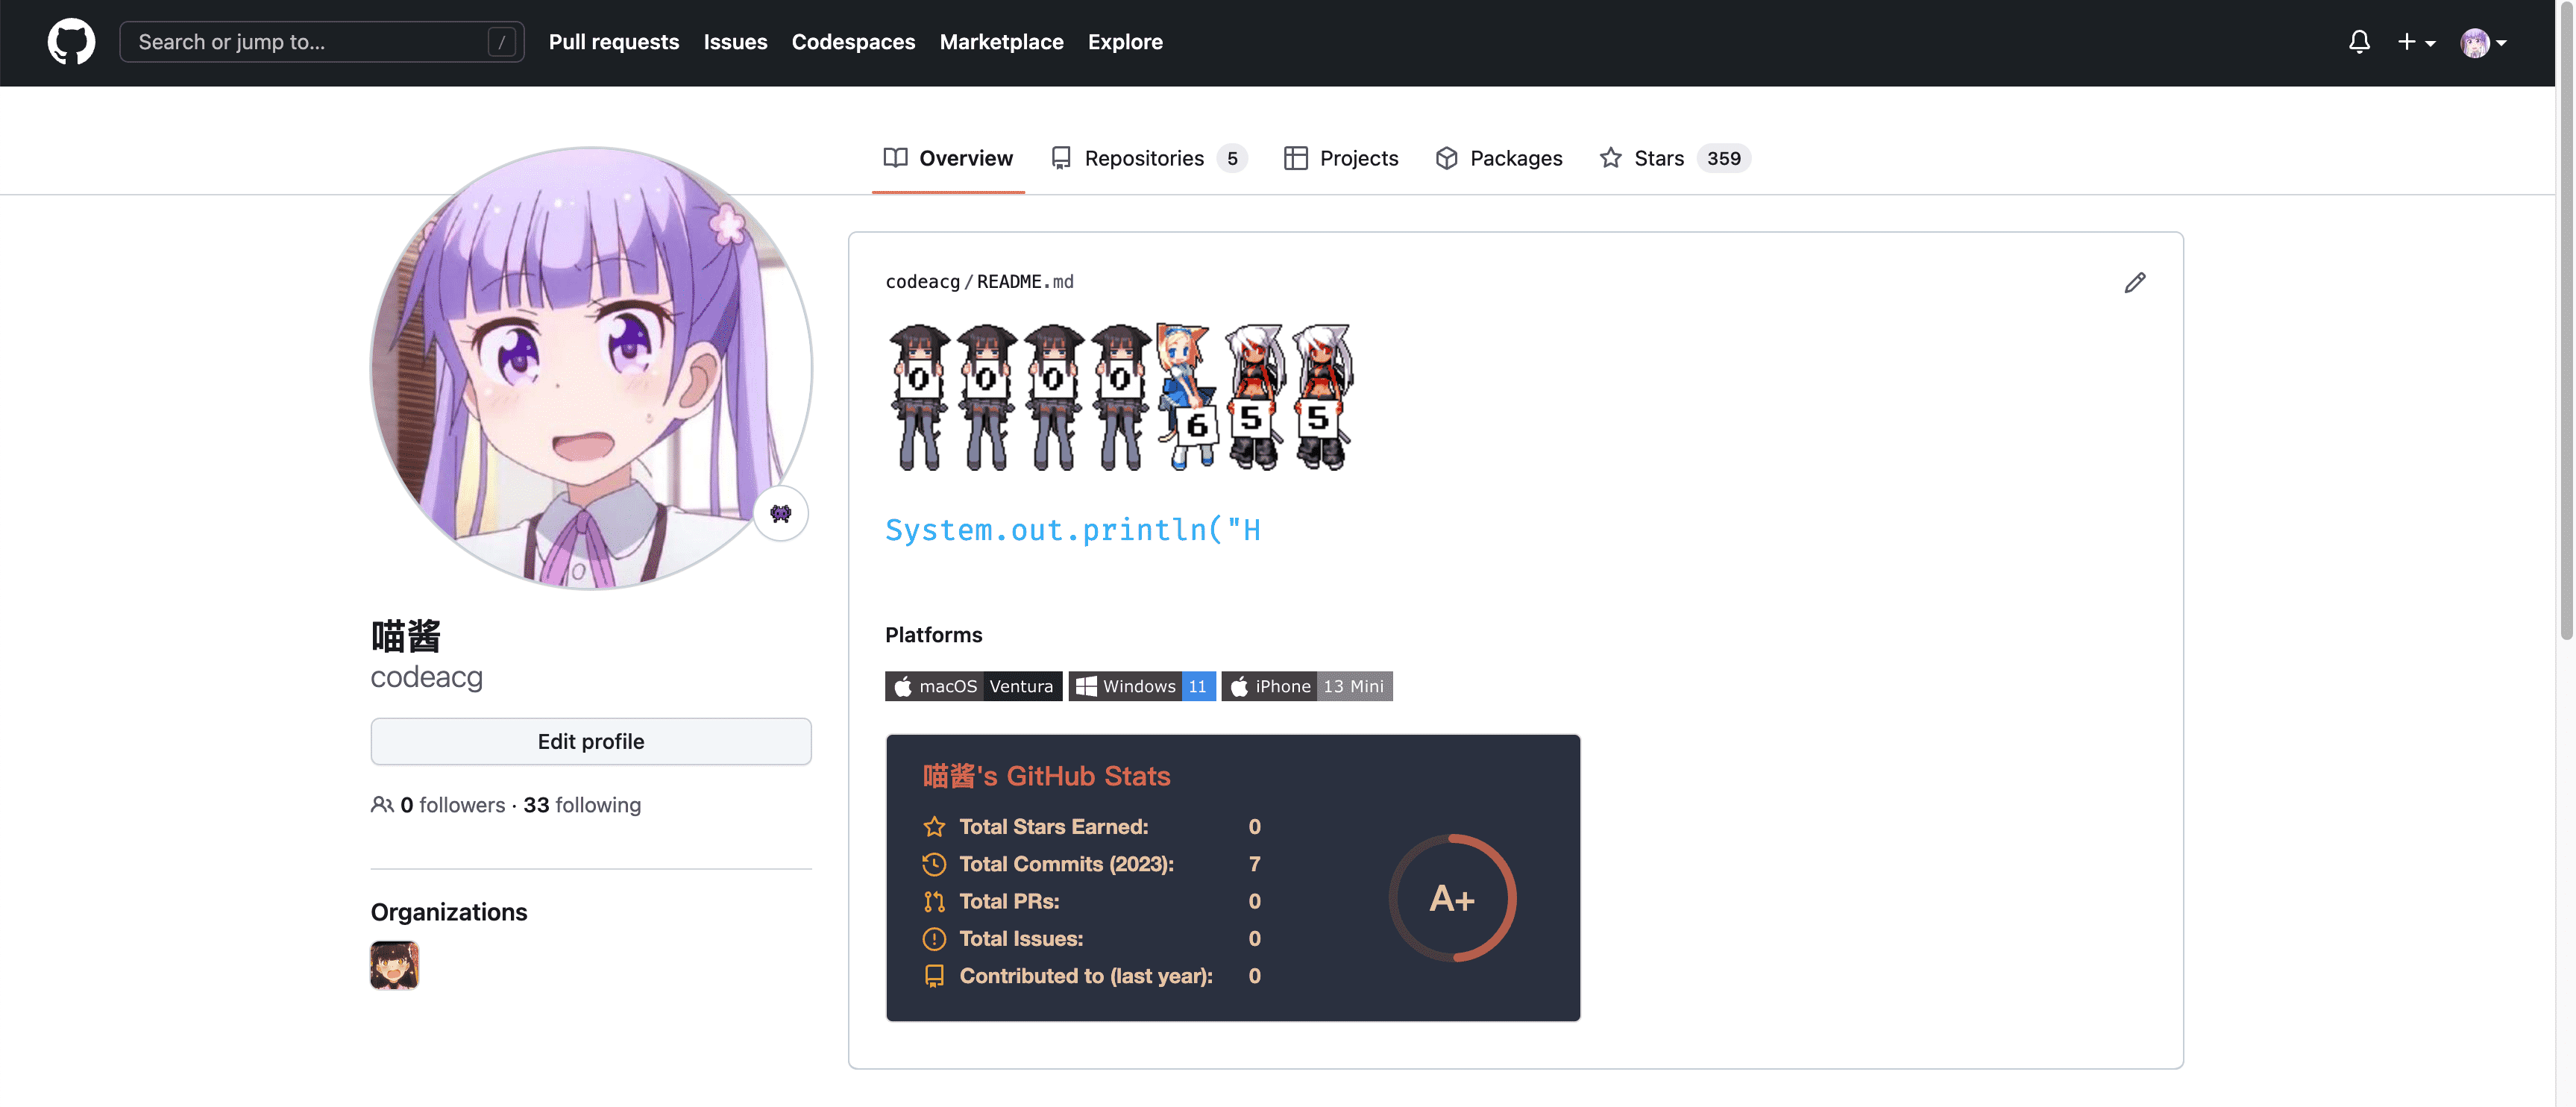
Task: Click the System.out.println typing text
Action: 1072,530
